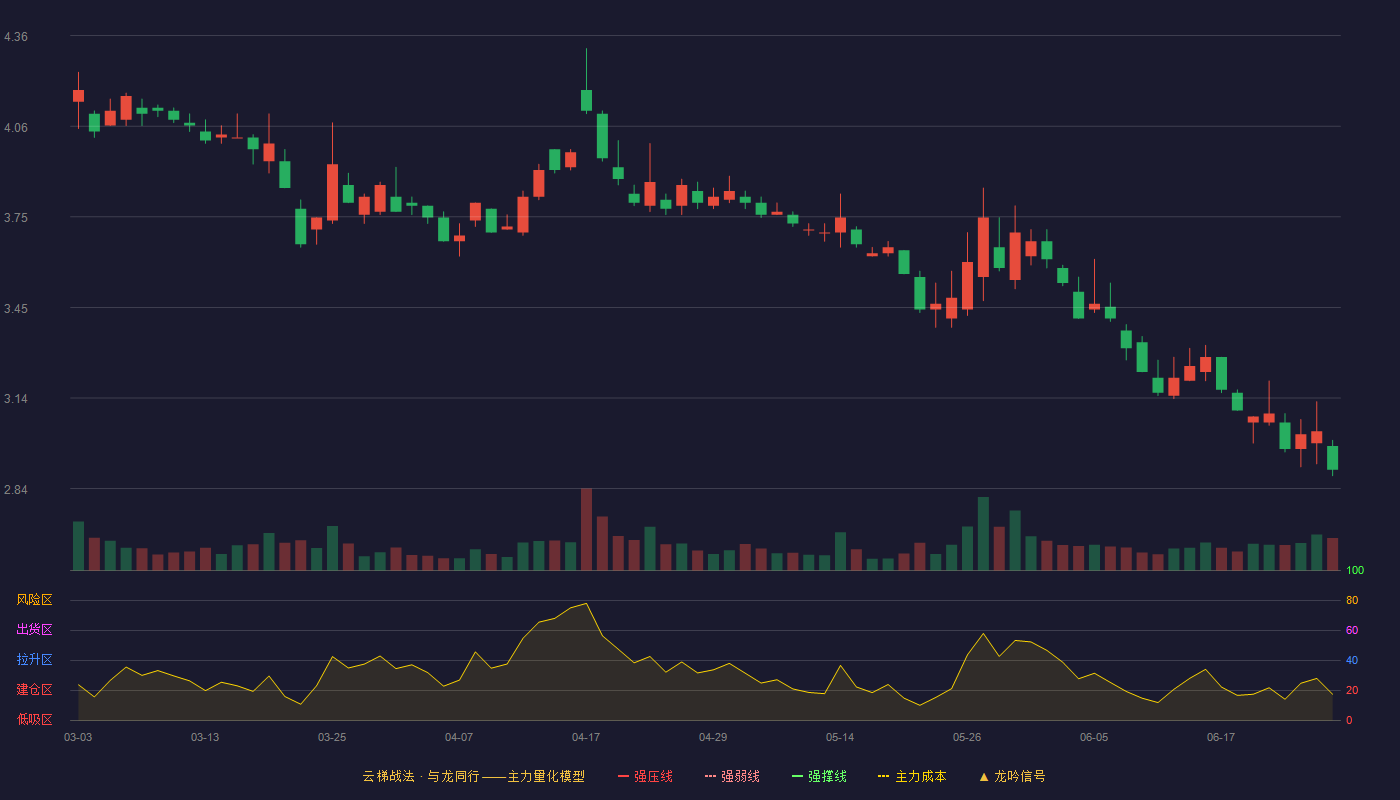Image resolution: width=1400 pixels, height=800 pixels.
Task: Toggle the 主力成本 legend item
Action: [x=912, y=776]
